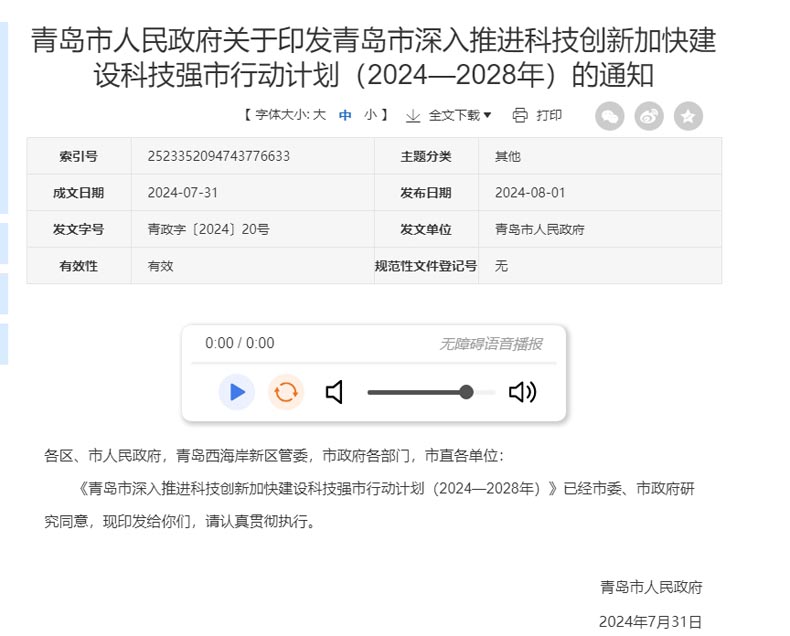
Task: Click the document main title heading
Action: pos(374,57)
